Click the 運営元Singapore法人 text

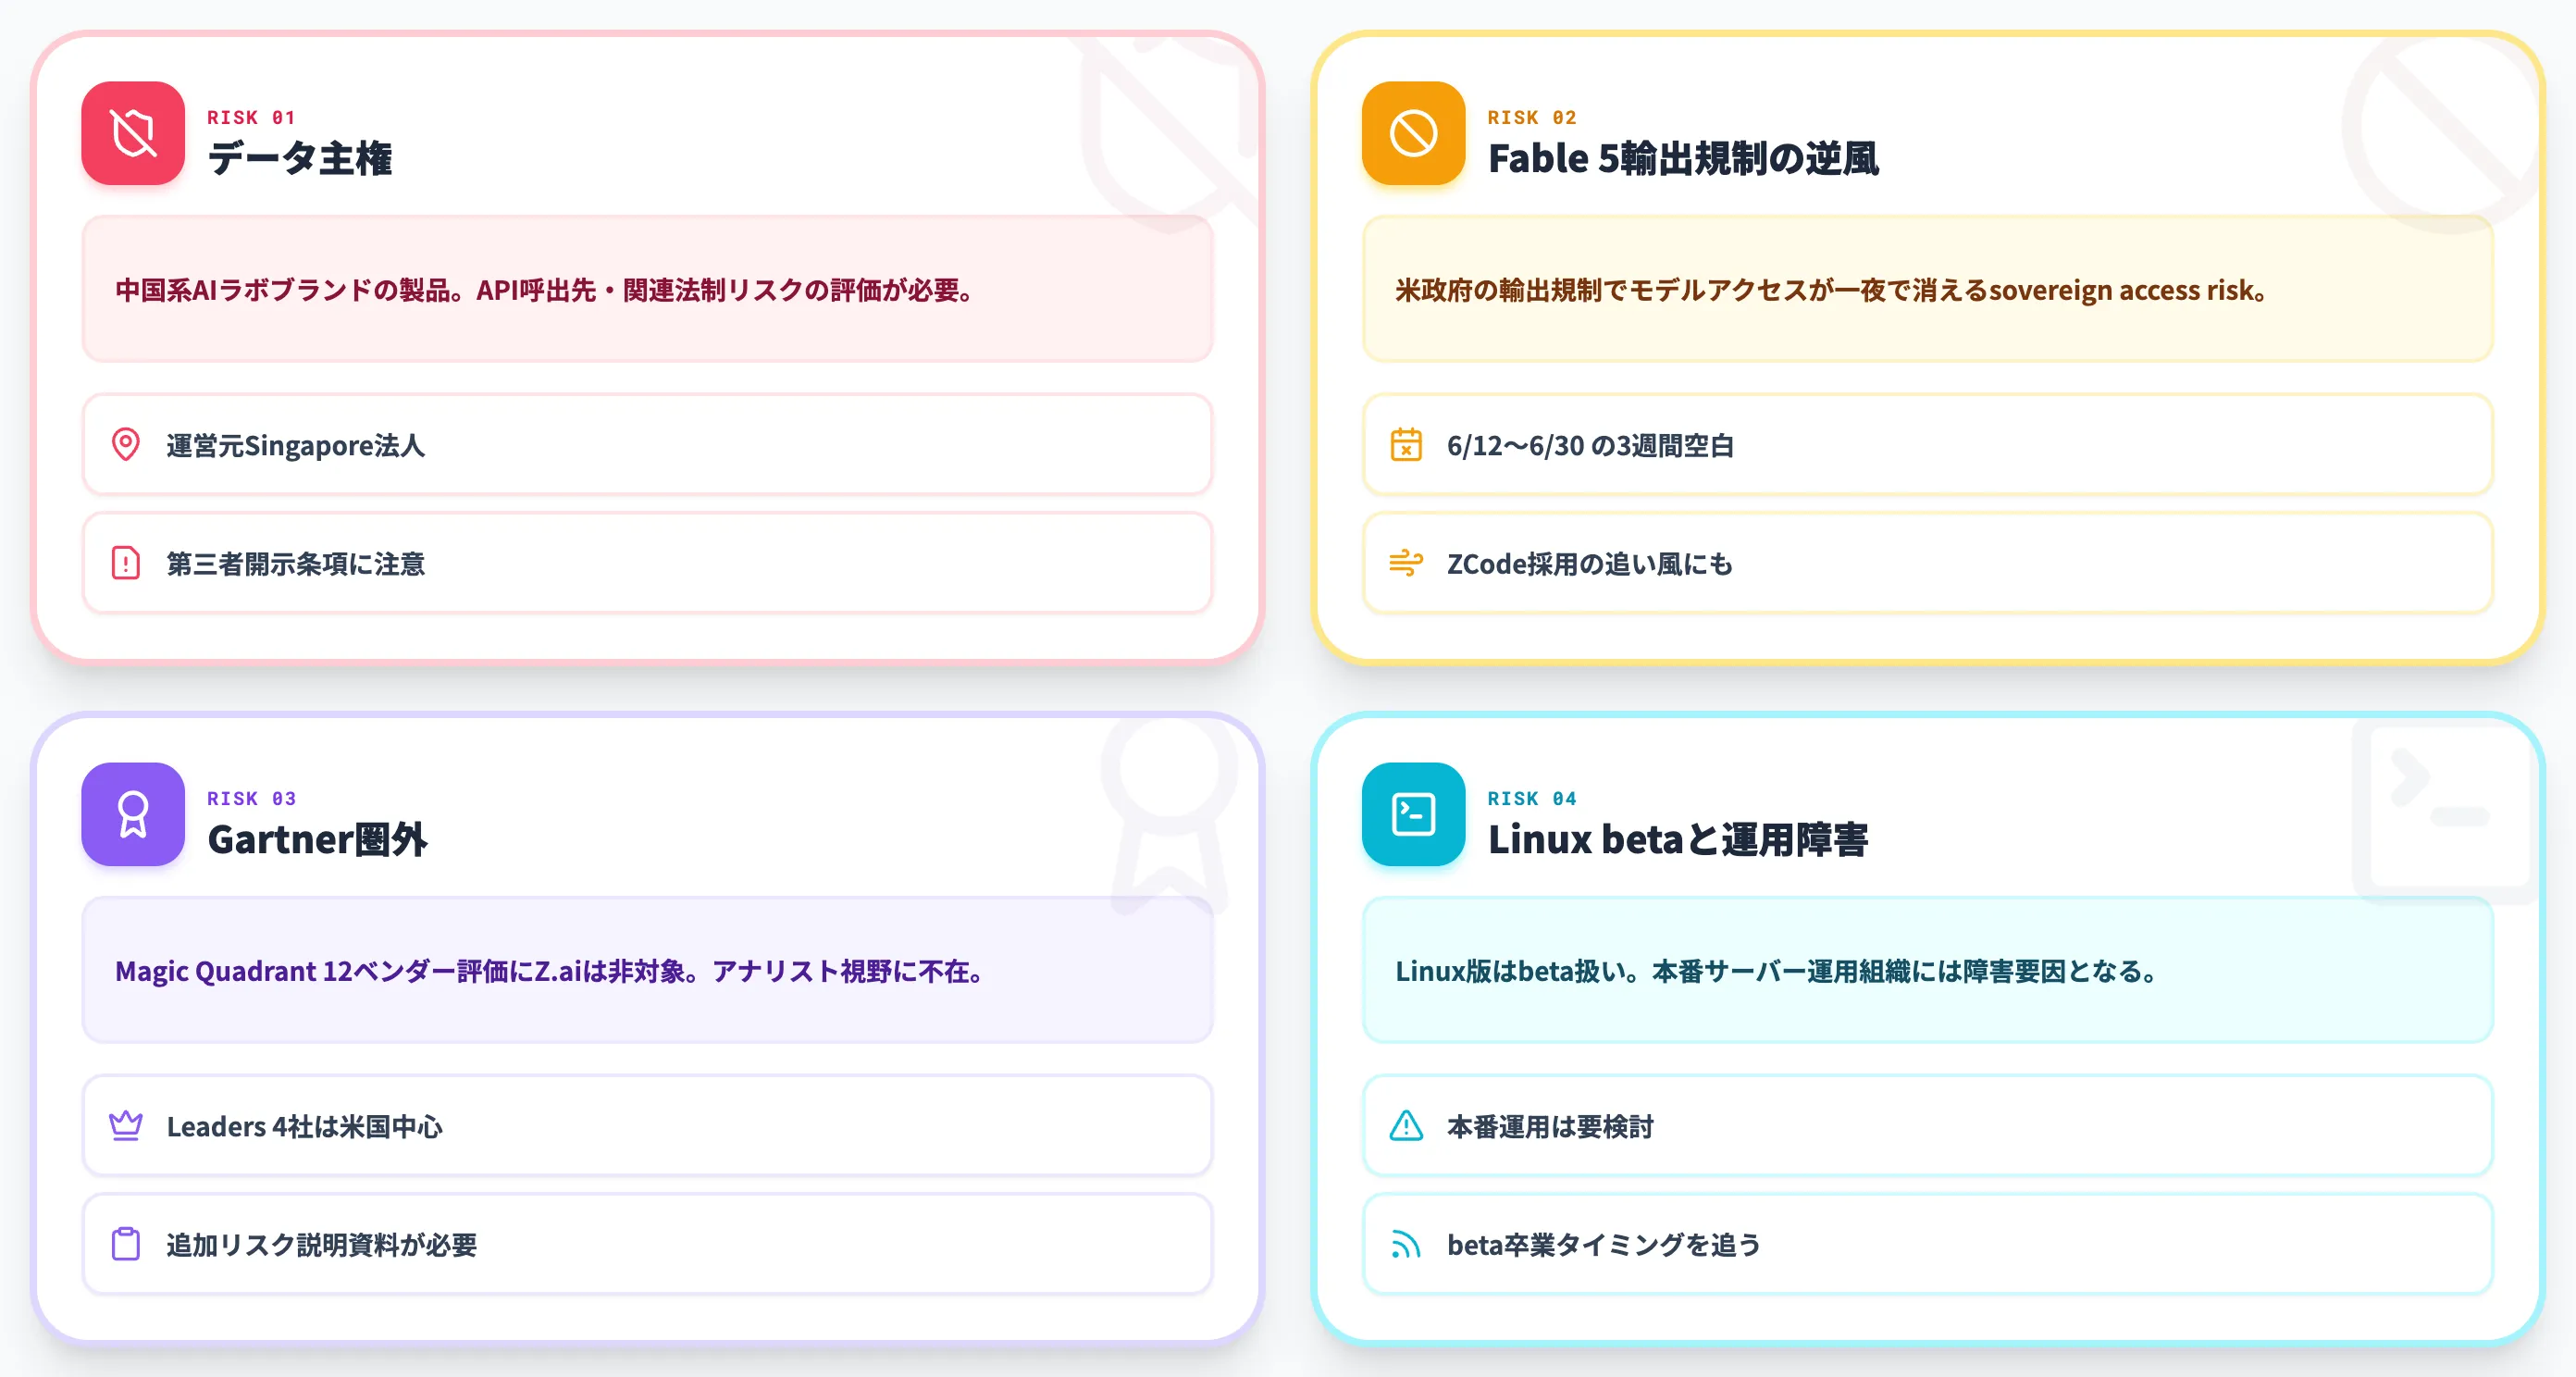[x=296, y=445]
